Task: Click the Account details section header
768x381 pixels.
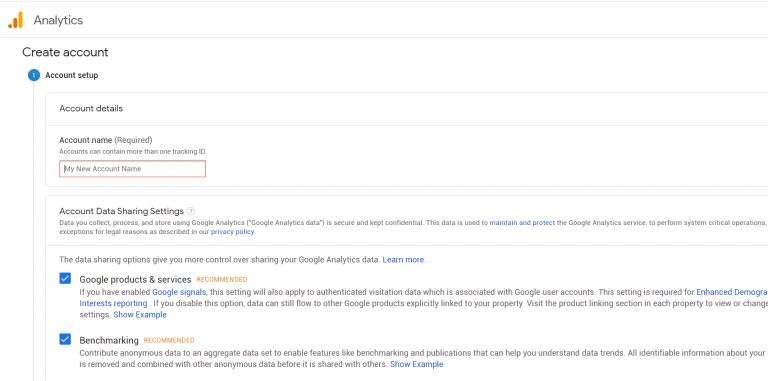Action: [91, 109]
